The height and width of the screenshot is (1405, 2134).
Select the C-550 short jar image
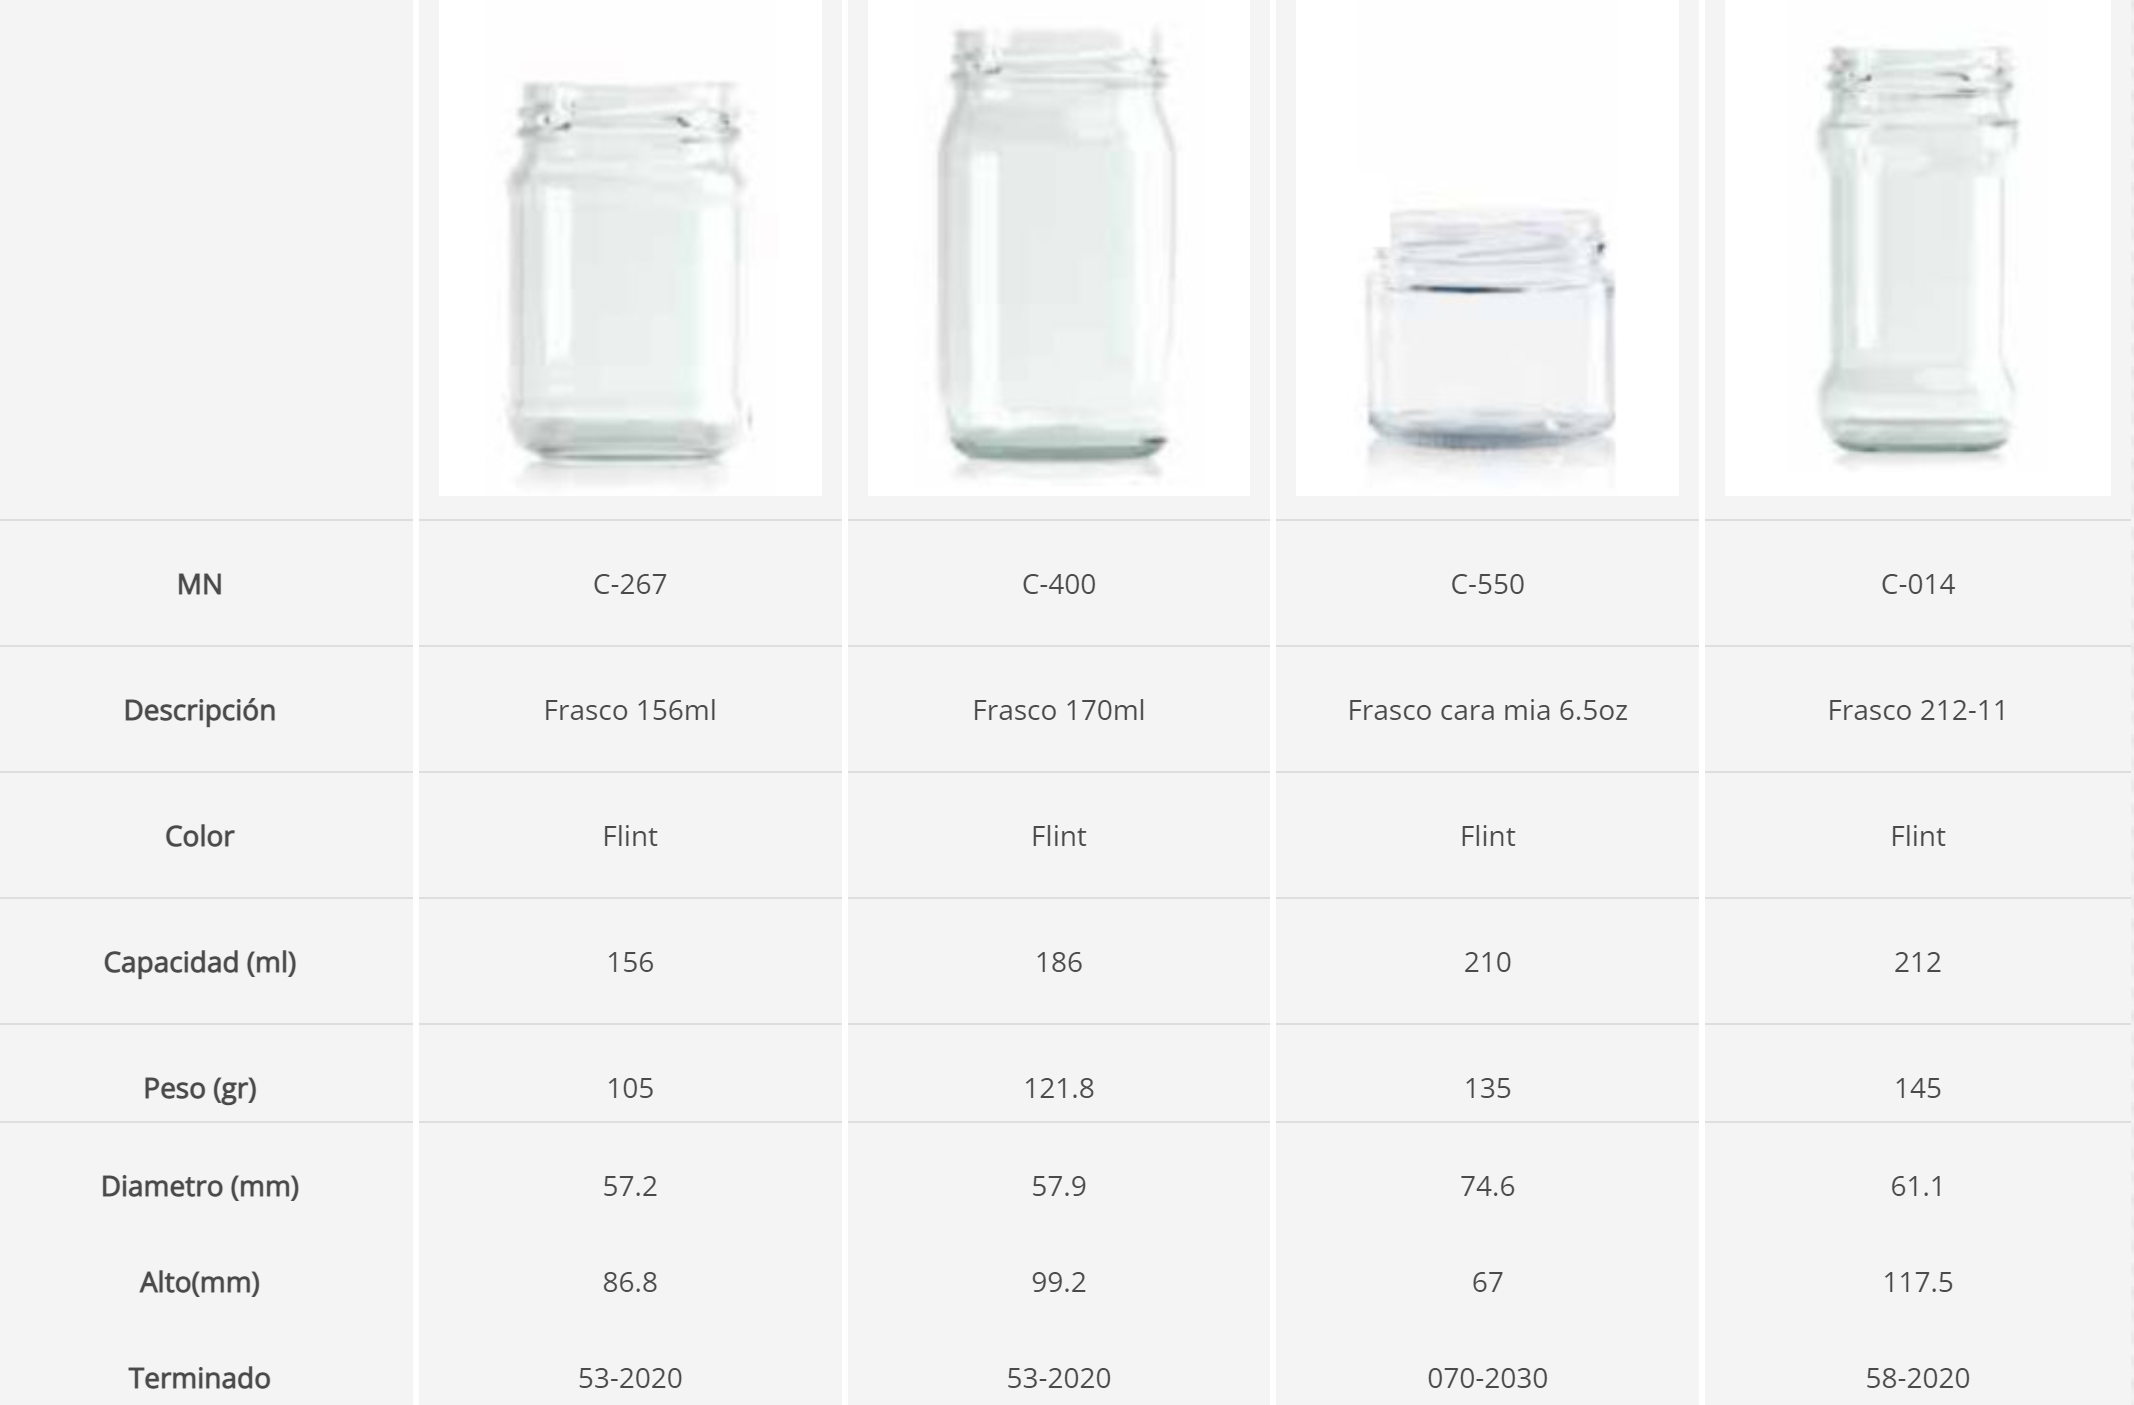click(x=1488, y=330)
